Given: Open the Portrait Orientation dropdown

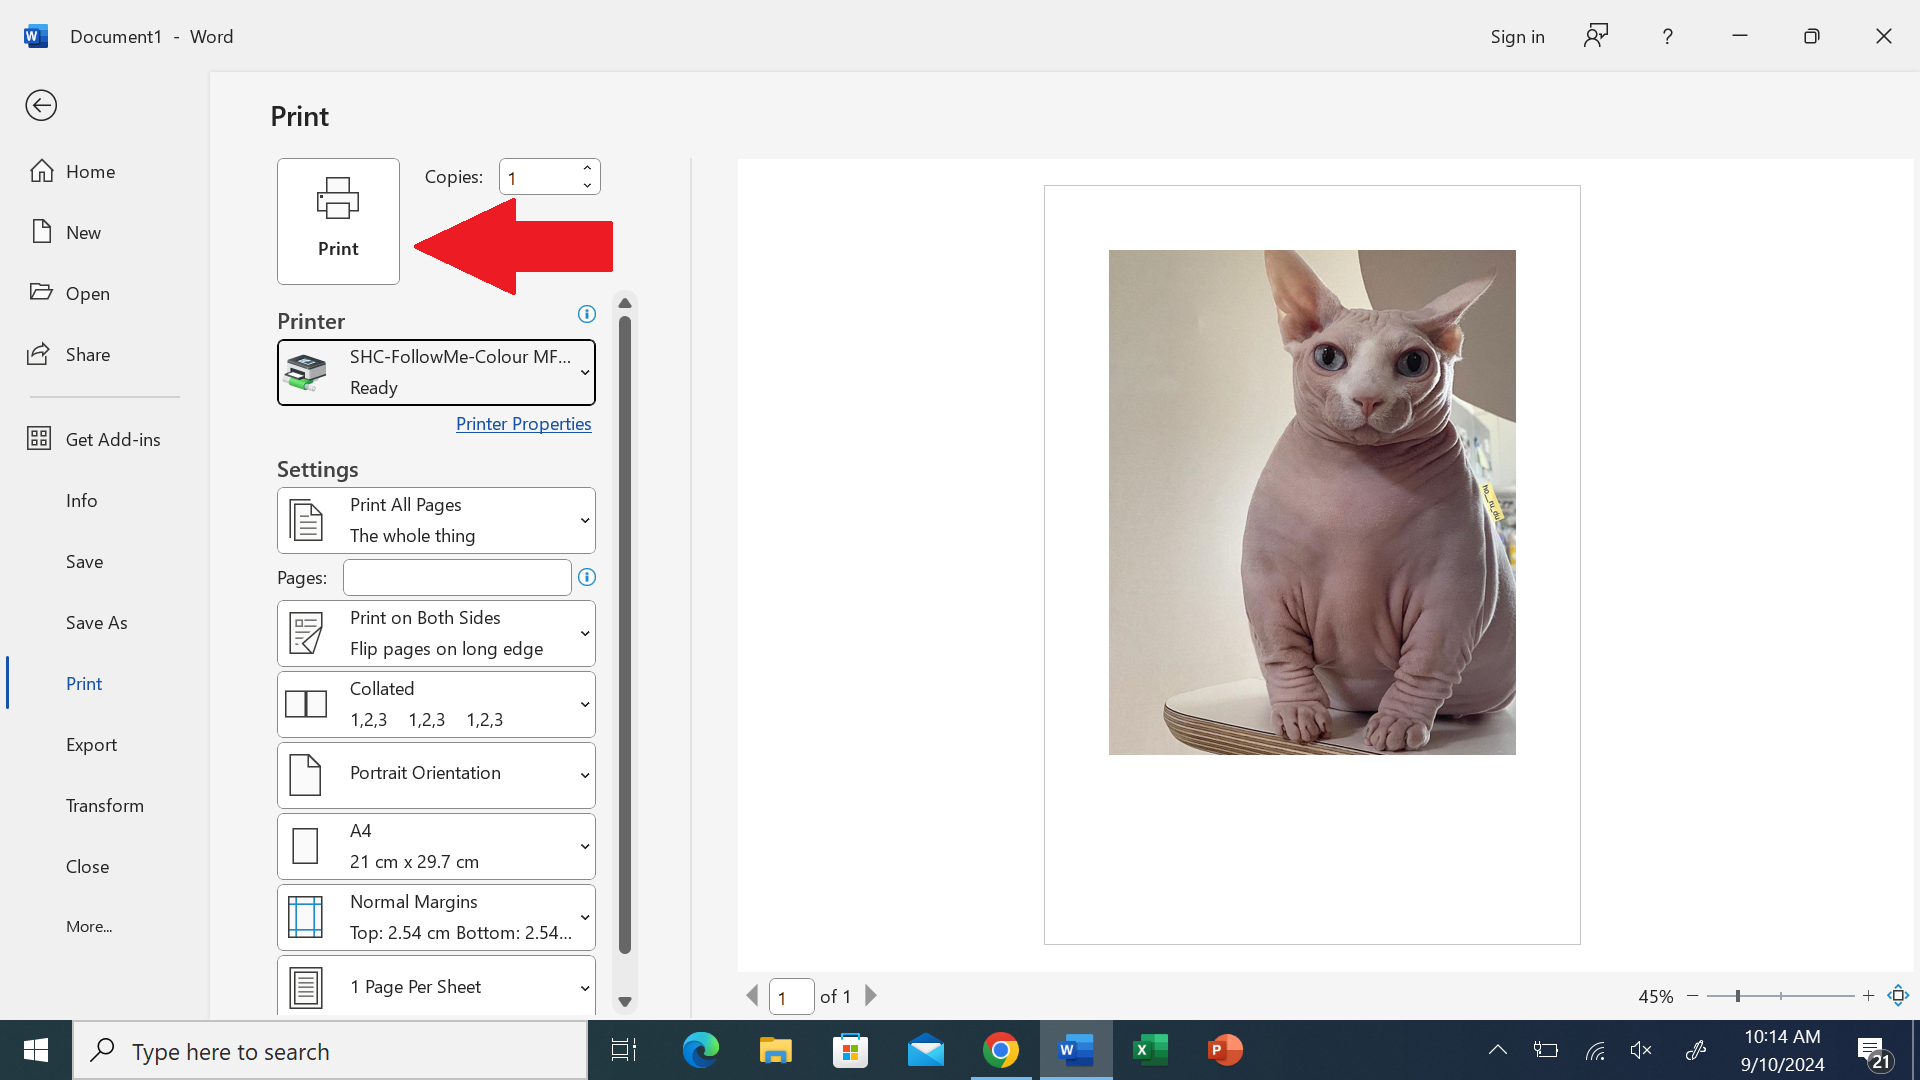Looking at the screenshot, I should pos(436,775).
